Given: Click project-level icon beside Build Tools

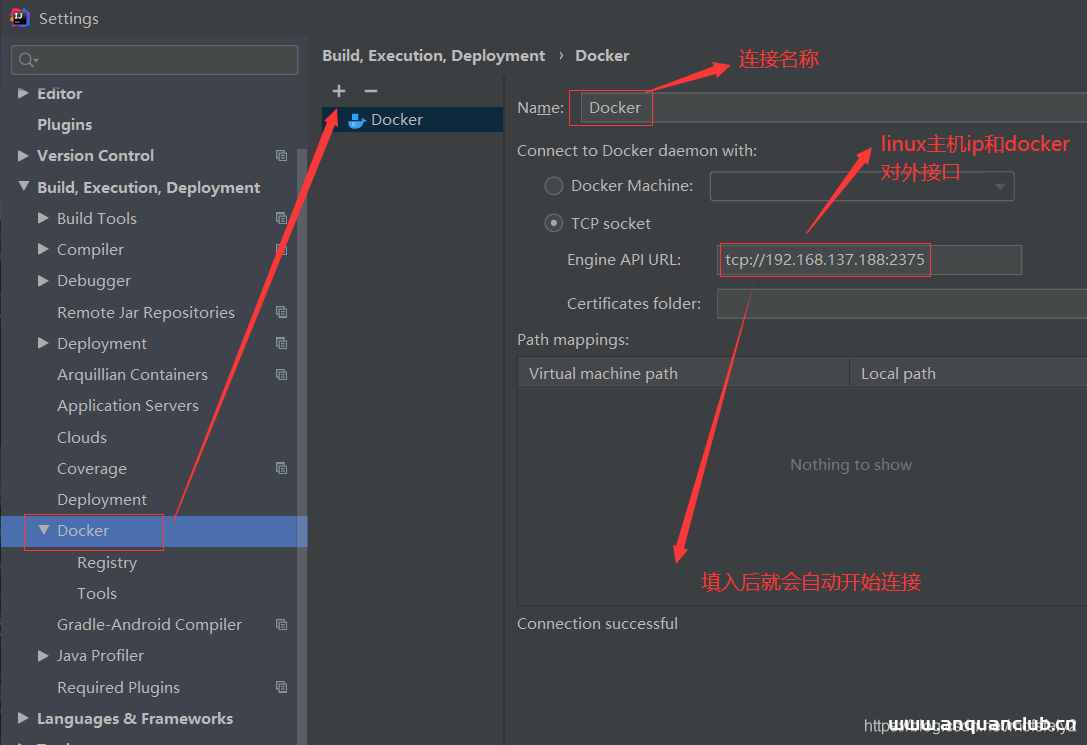Looking at the screenshot, I should coord(281,219).
